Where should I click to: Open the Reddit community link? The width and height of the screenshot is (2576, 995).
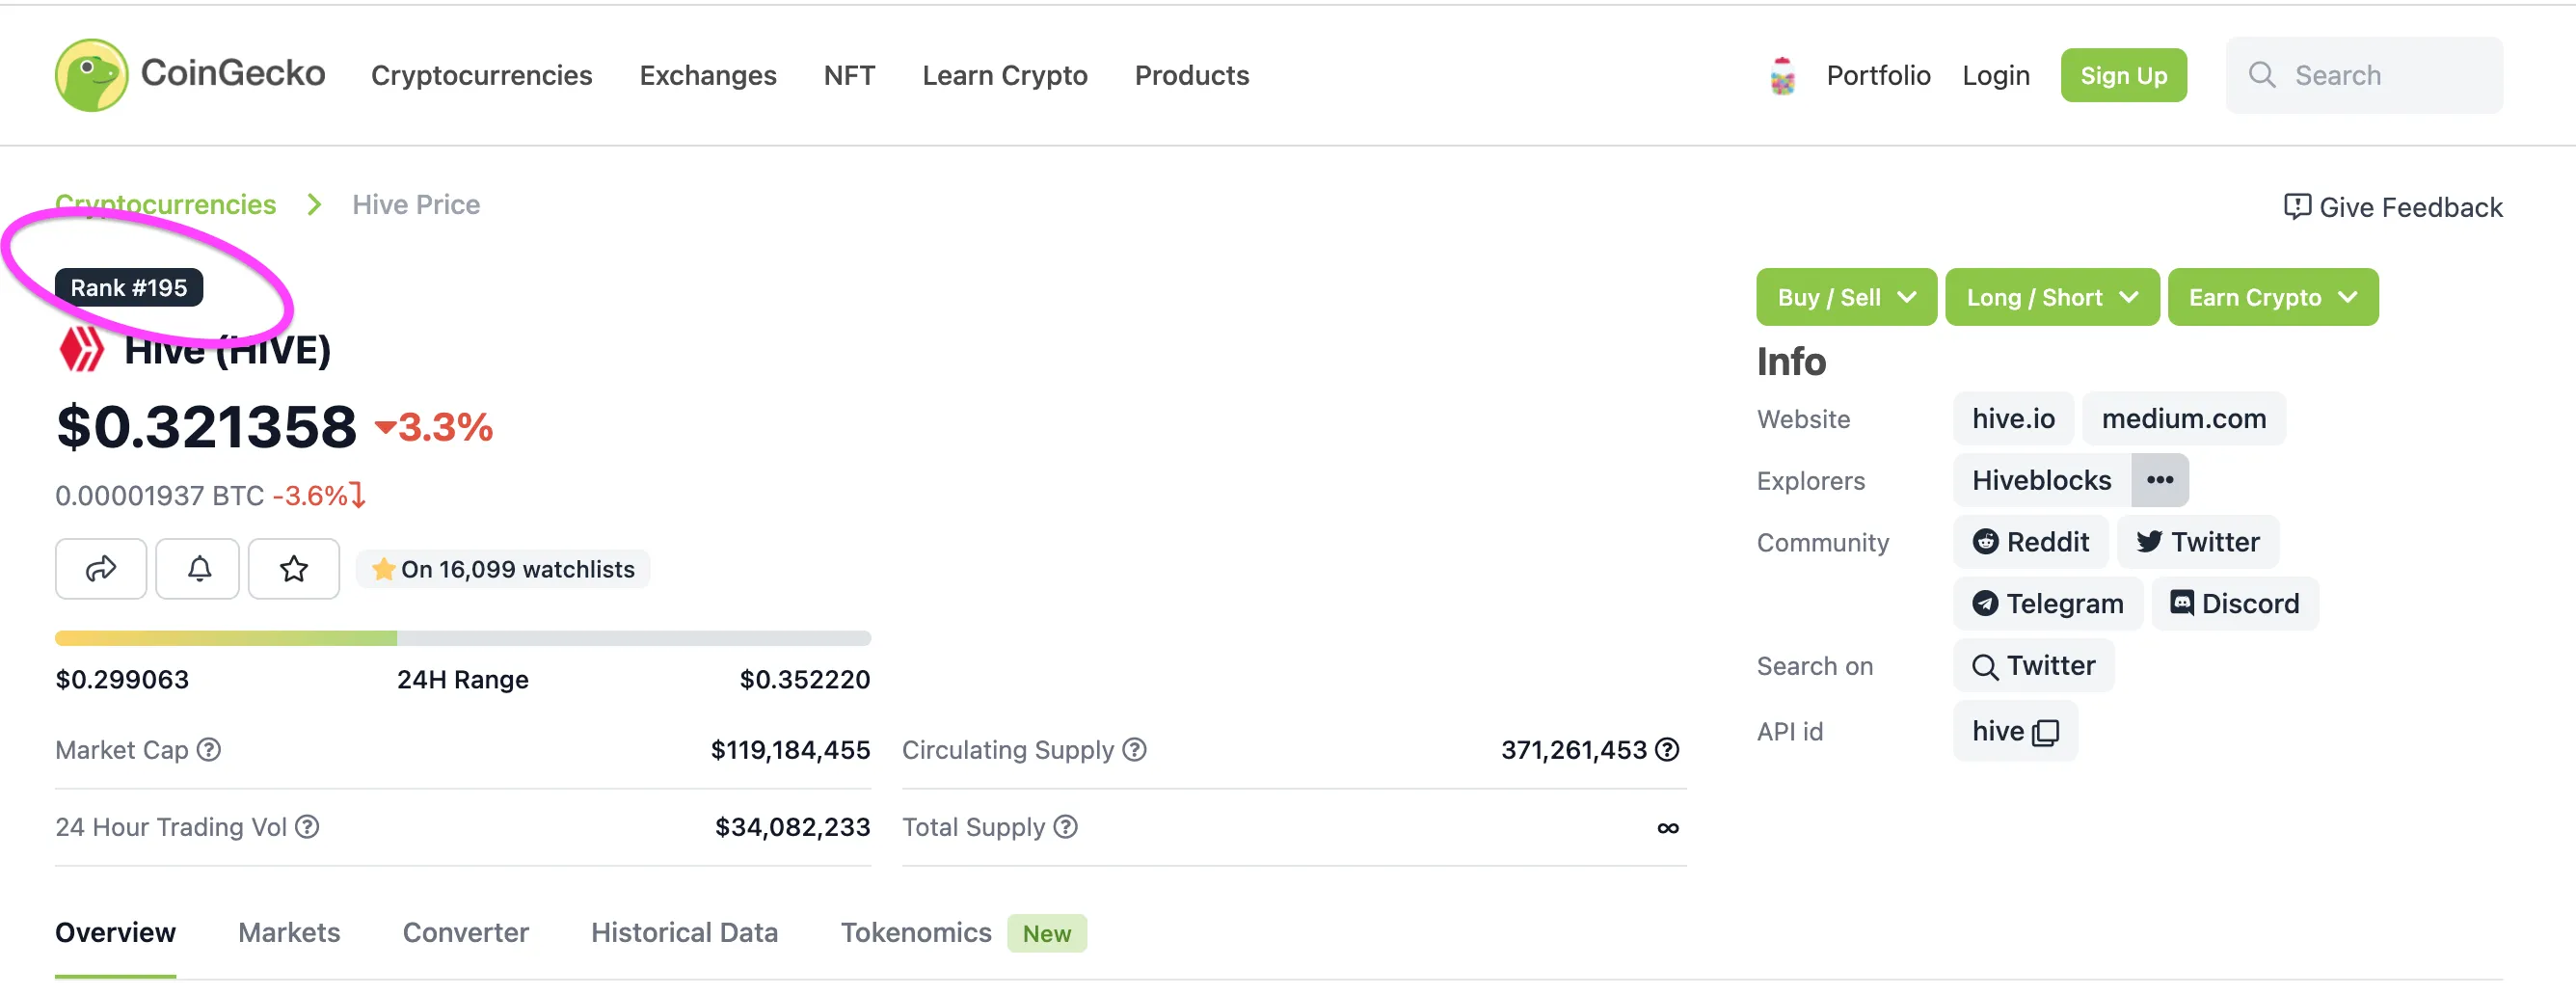click(2030, 542)
